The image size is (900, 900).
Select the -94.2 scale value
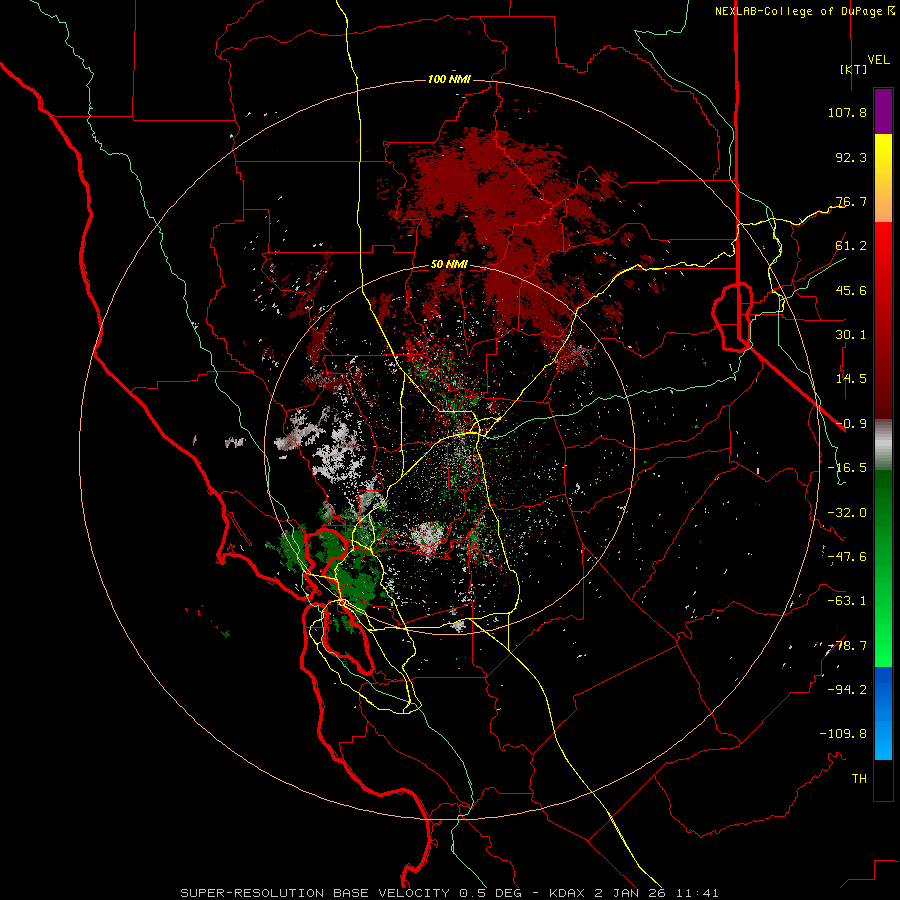coord(847,690)
